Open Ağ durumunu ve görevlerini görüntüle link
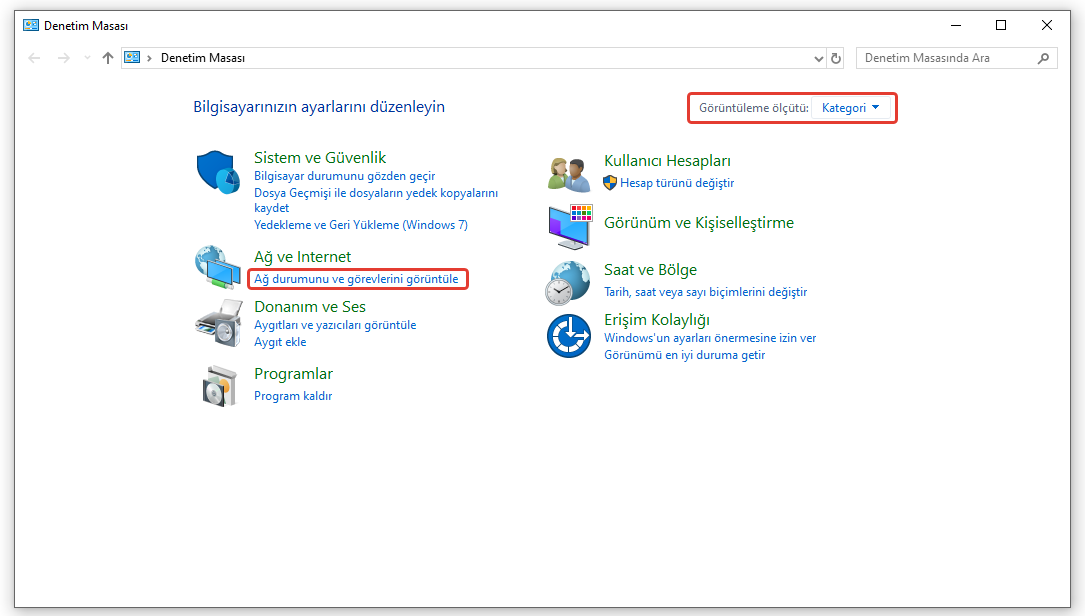1085x616 pixels. click(356, 279)
